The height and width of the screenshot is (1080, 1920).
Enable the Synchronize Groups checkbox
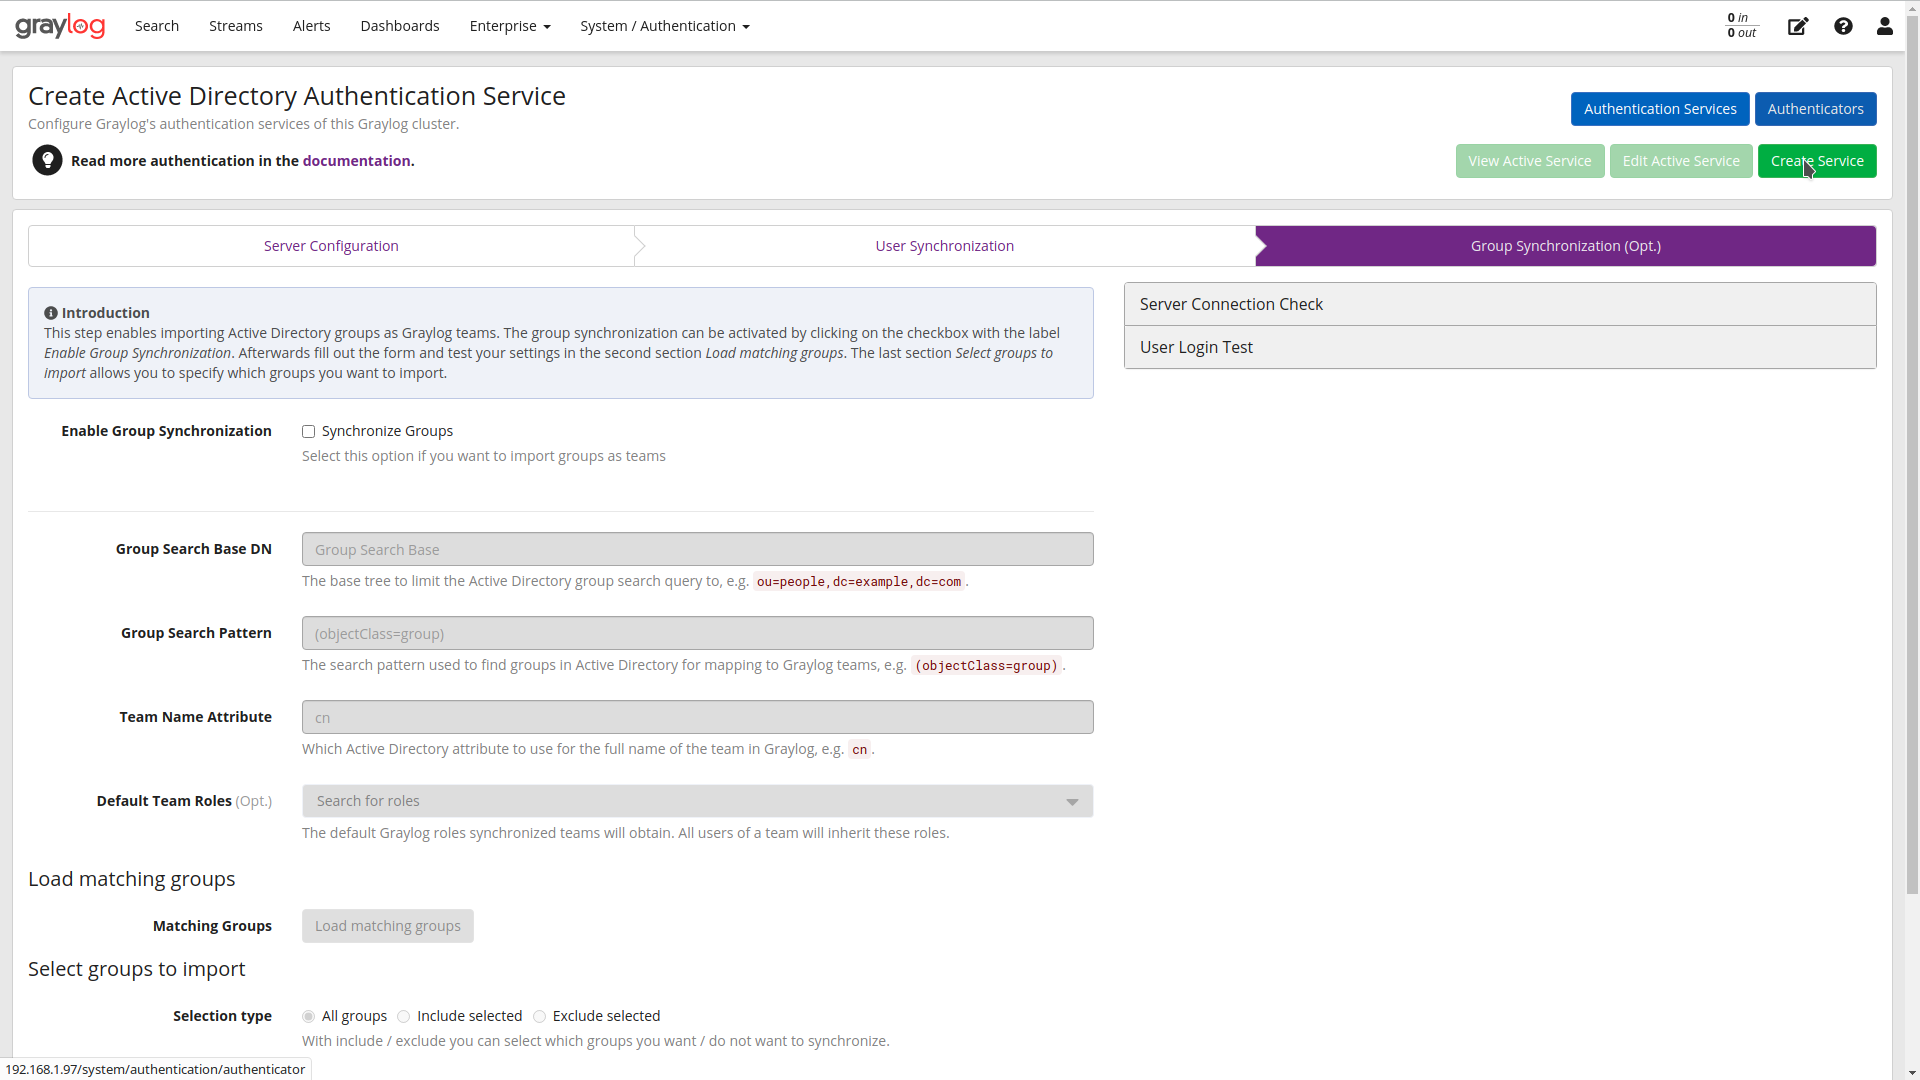pyautogui.click(x=308, y=431)
